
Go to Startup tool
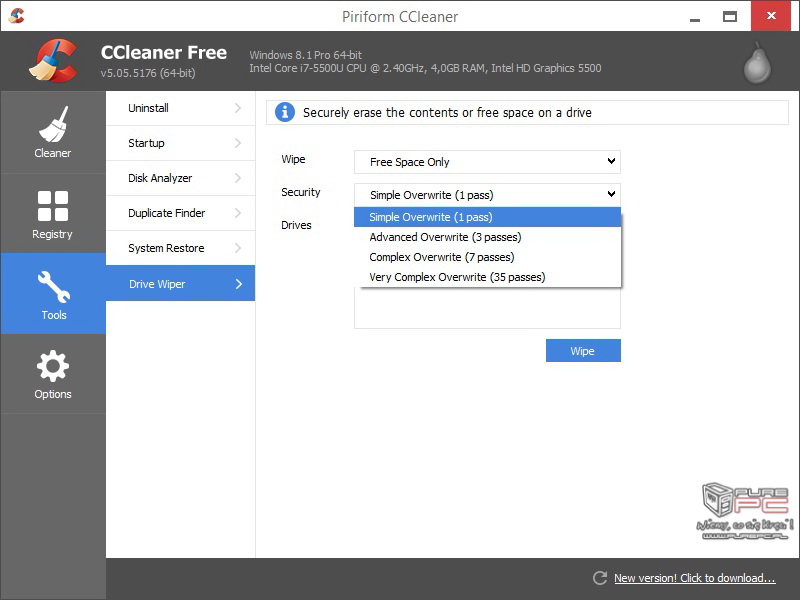click(x=180, y=143)
